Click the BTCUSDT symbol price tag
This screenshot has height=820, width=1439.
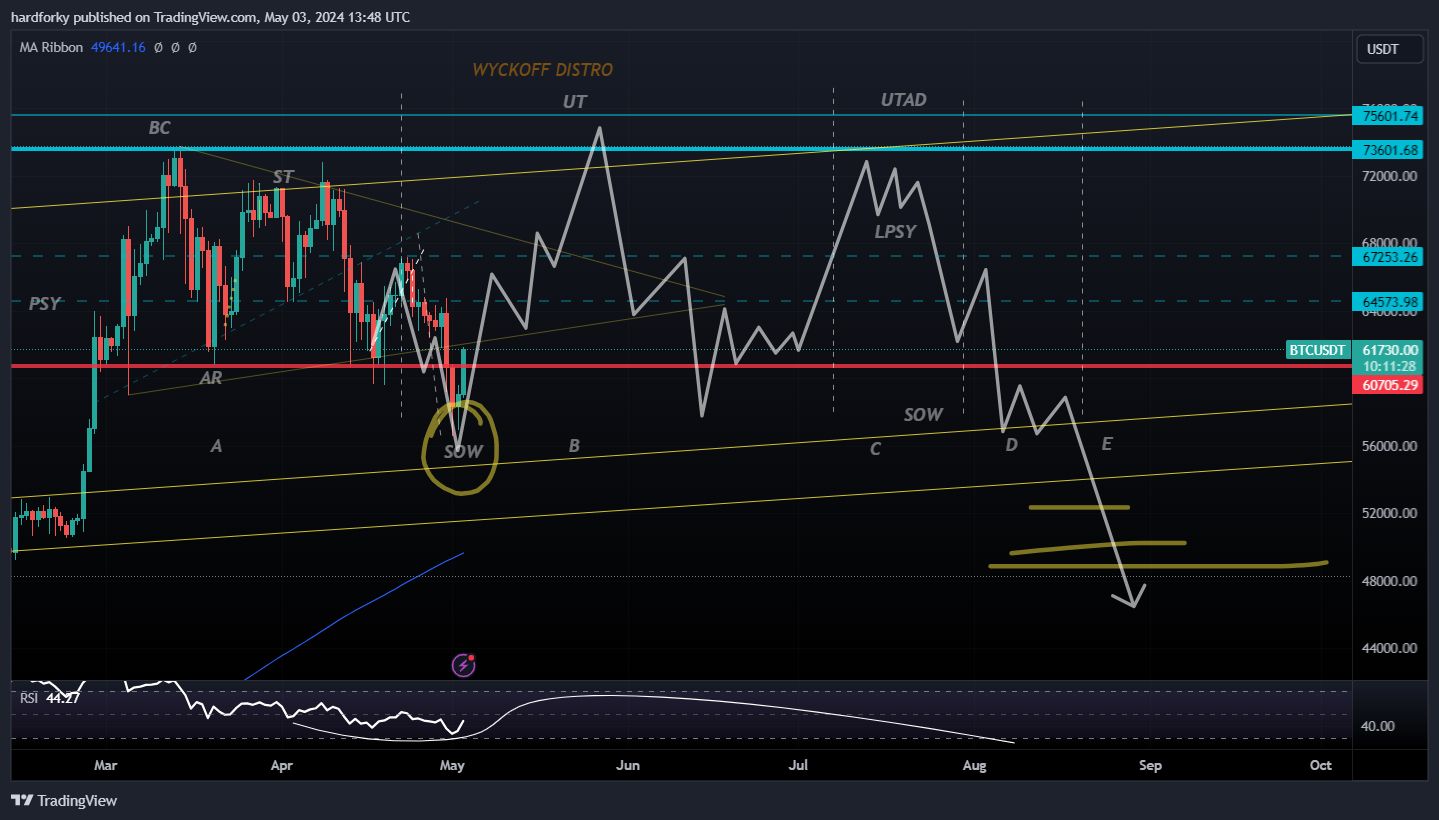pyautogui.click(x=1317, y=350)
